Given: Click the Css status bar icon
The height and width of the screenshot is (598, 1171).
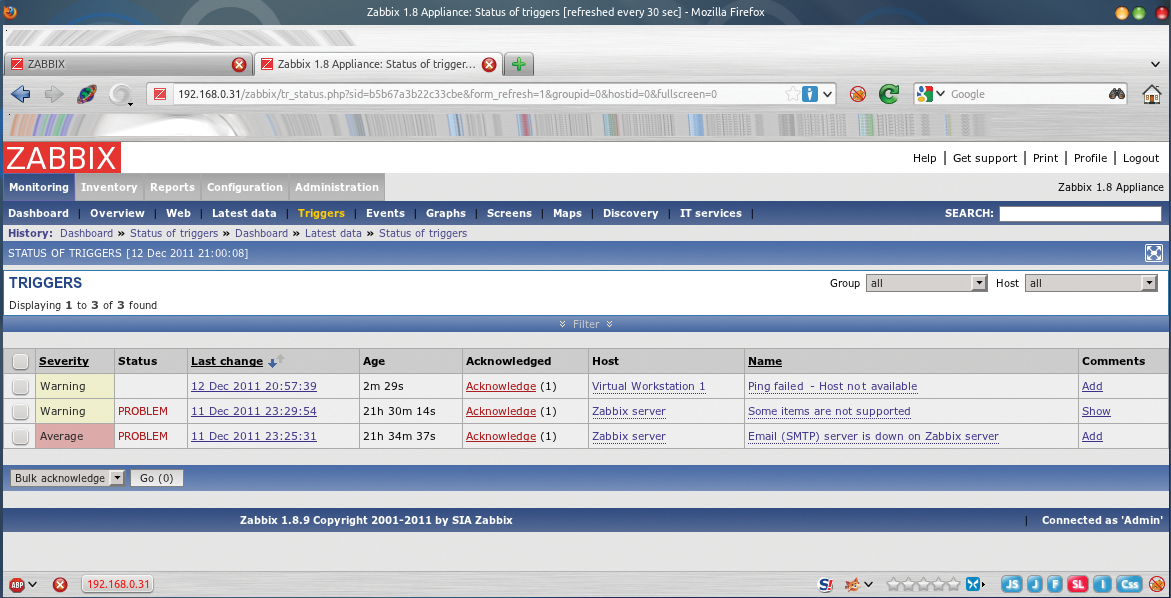Looking at the screenshot, I should point(1131,584).
